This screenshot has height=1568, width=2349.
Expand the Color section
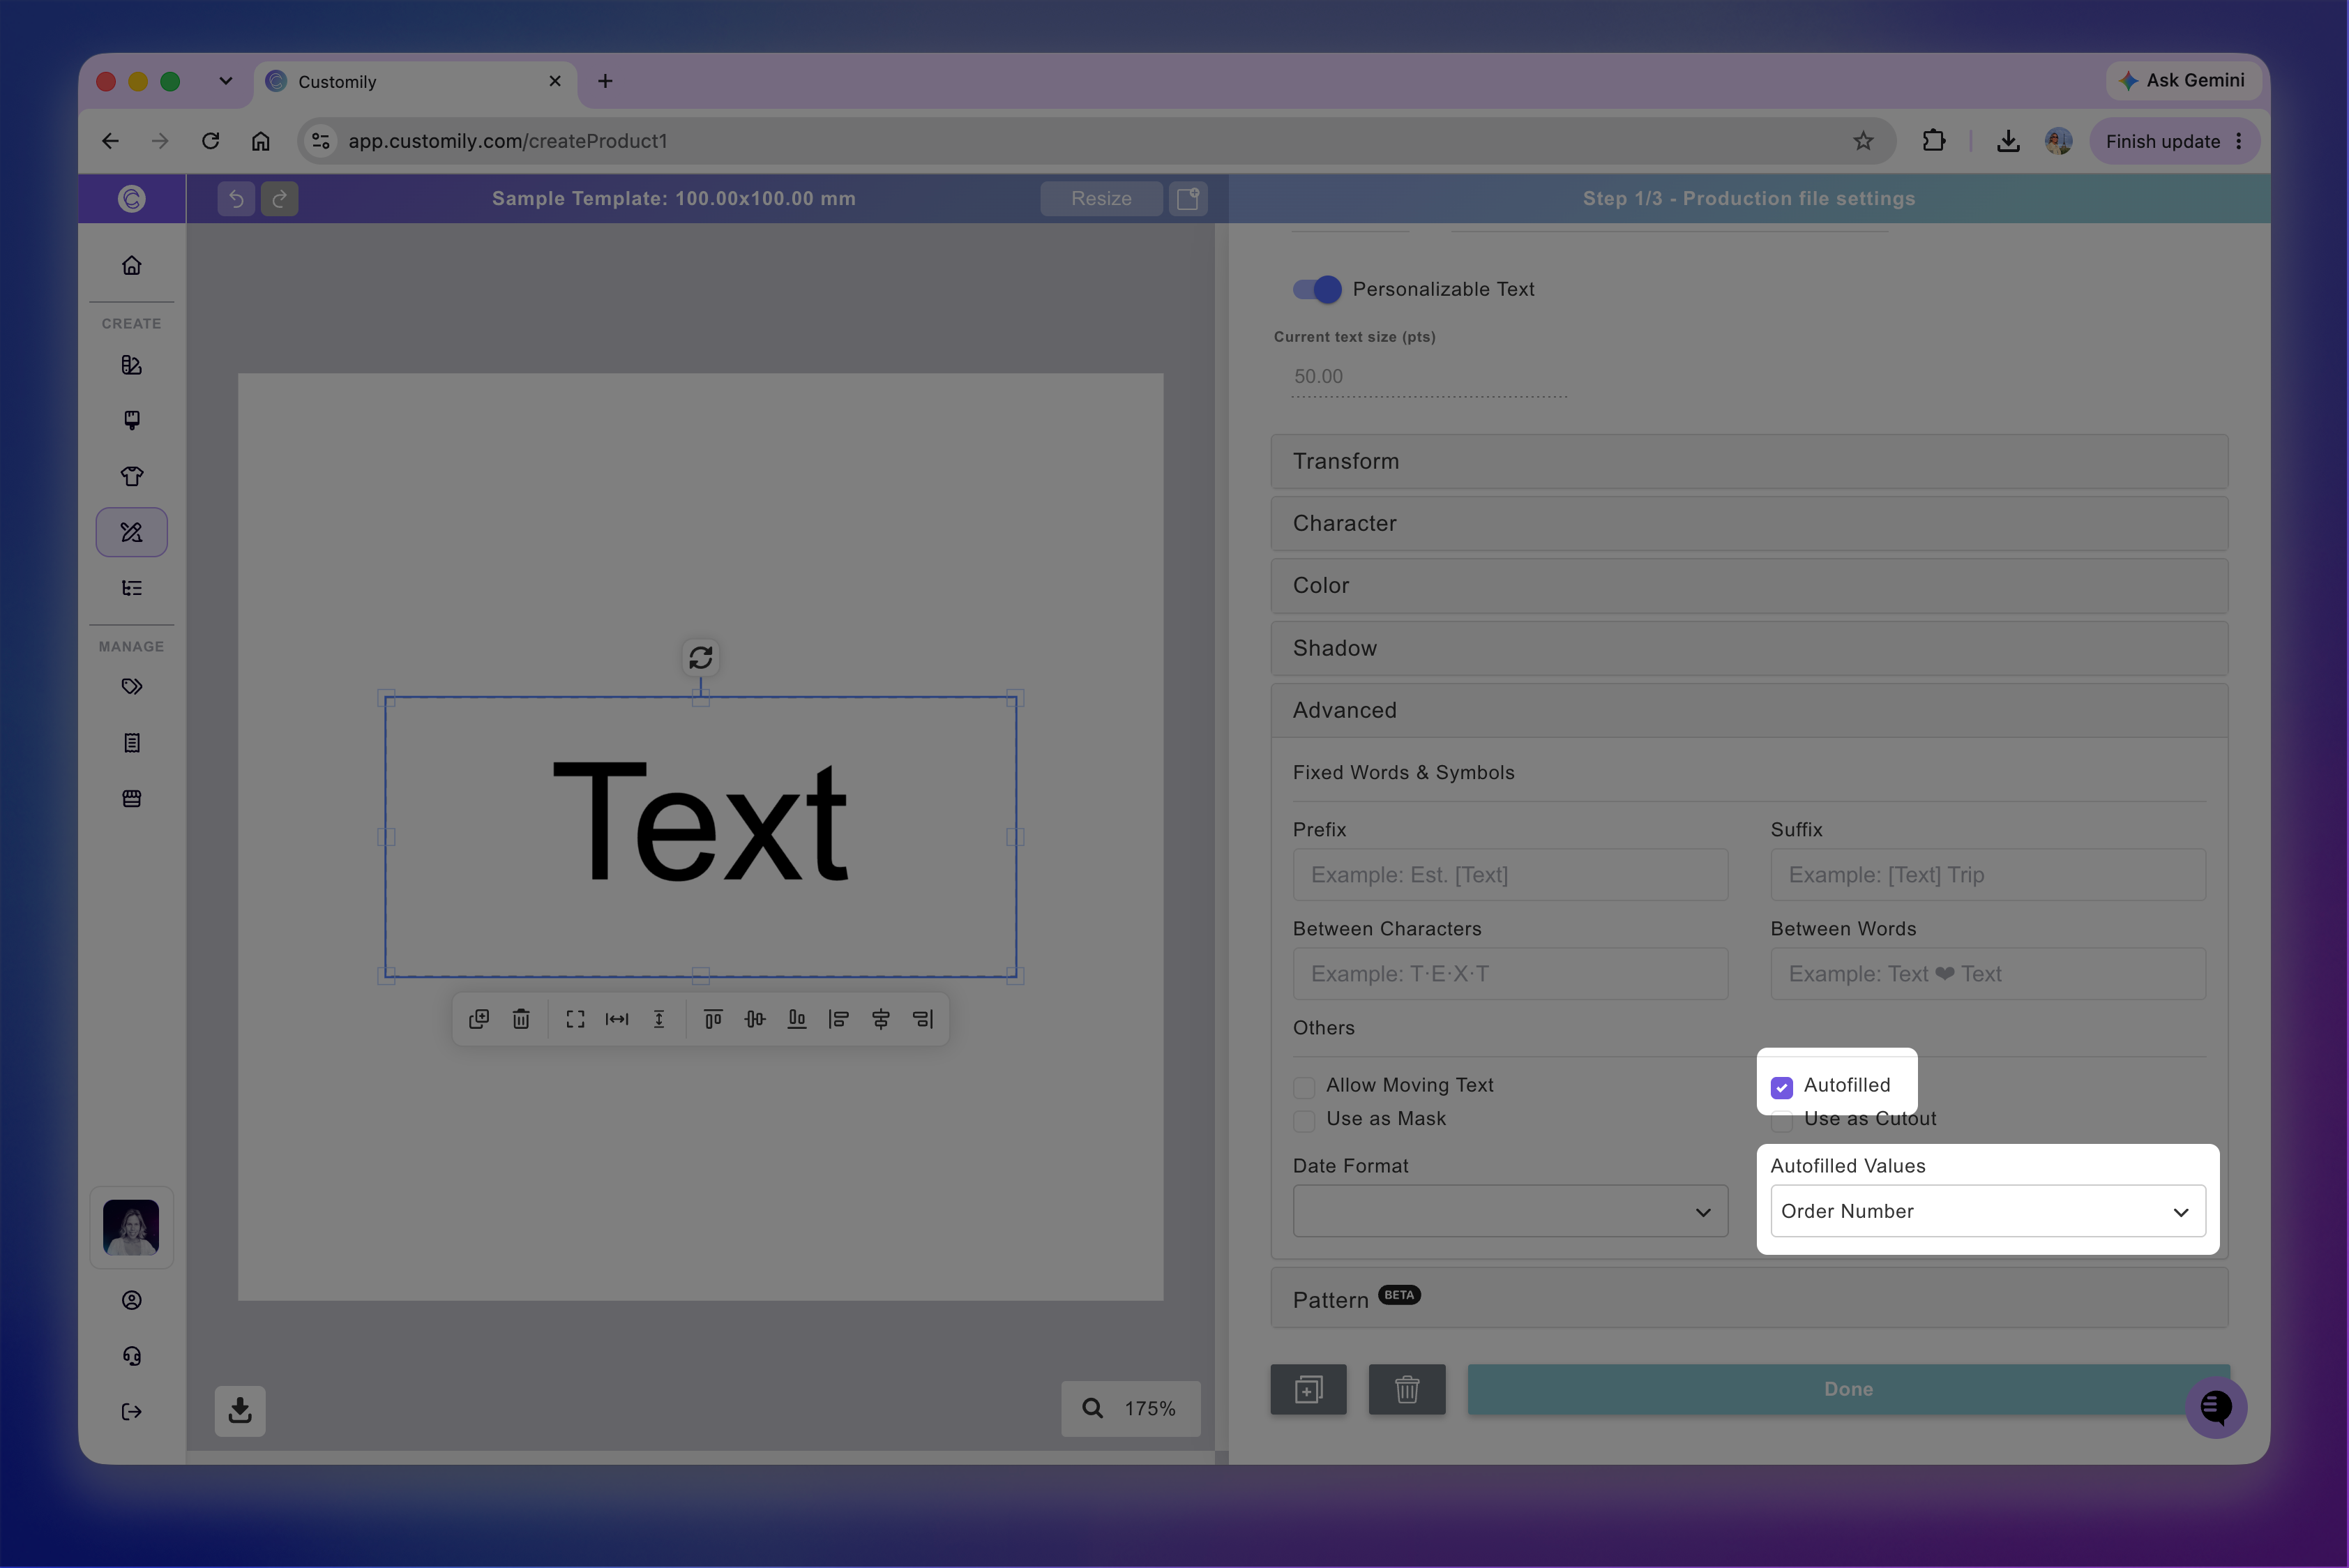click(1749, 585)
